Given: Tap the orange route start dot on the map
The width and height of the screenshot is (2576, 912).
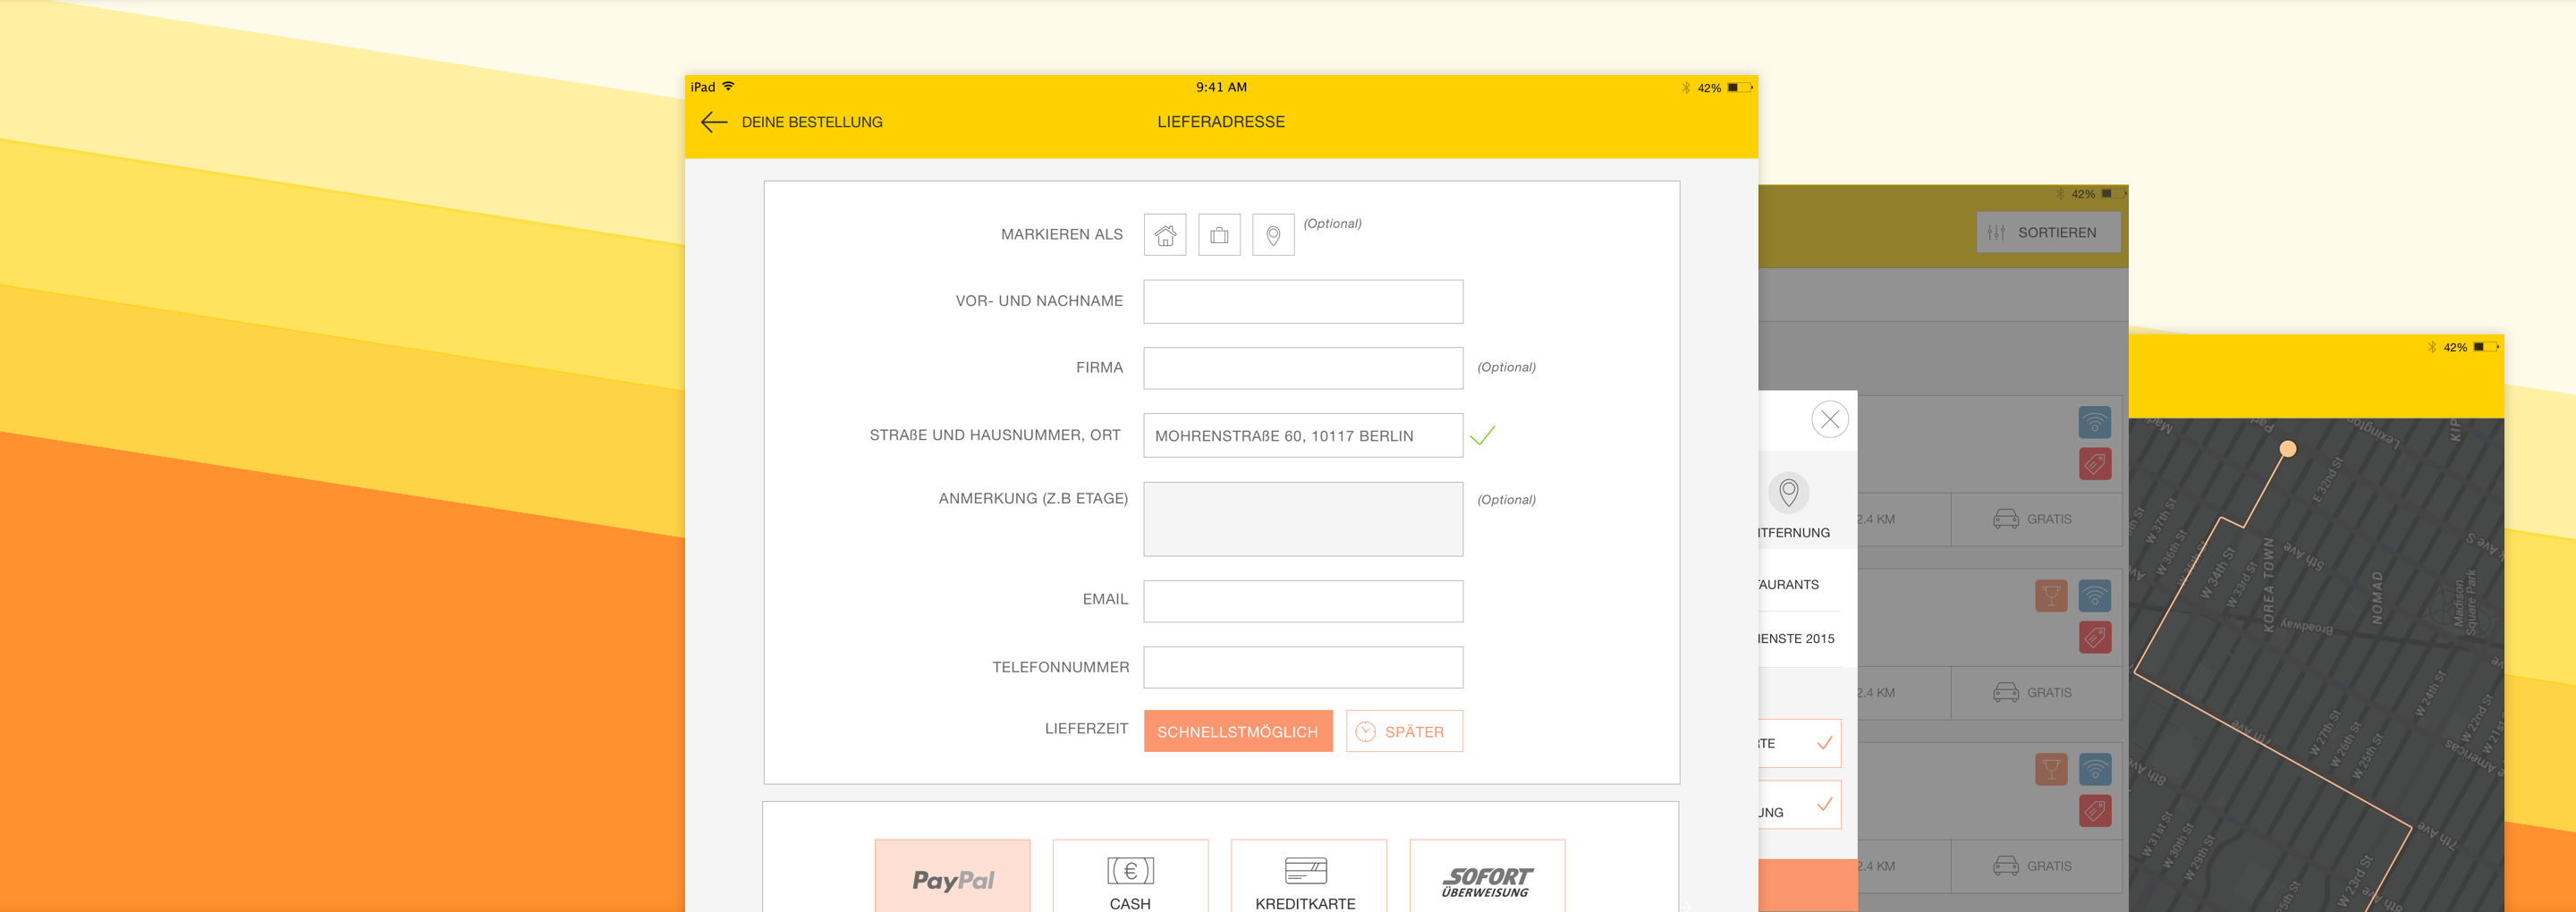Looking at the screenshot, I should [2288, 449].
